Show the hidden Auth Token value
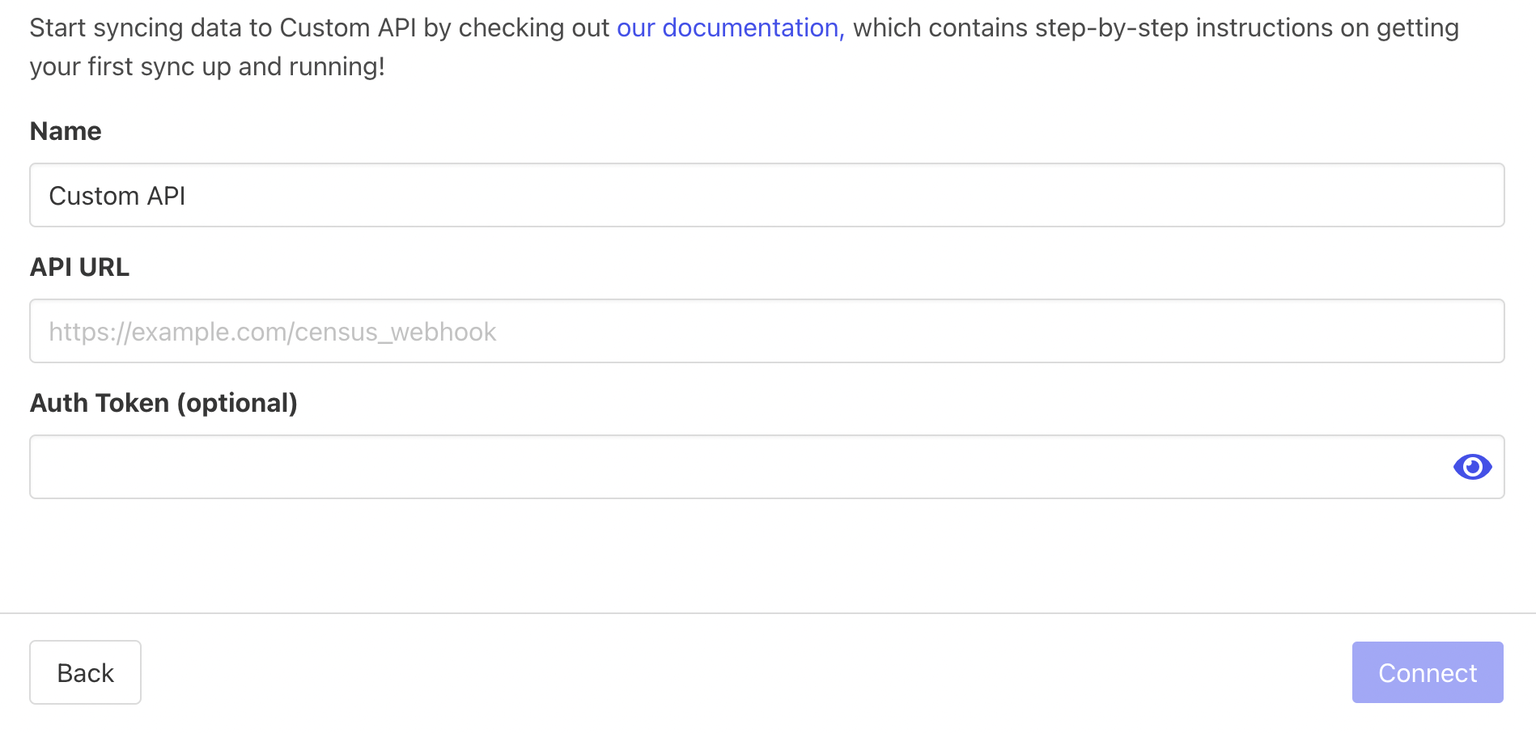This screenshot has width=1536, height=733. click(1472, 467)
